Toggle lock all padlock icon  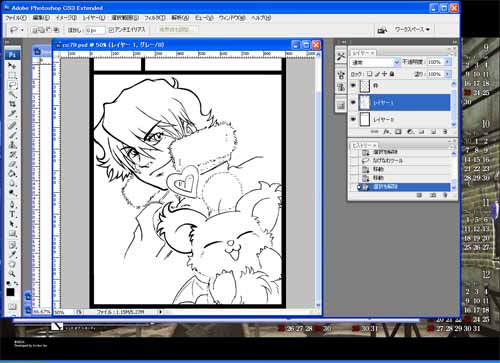392,74
